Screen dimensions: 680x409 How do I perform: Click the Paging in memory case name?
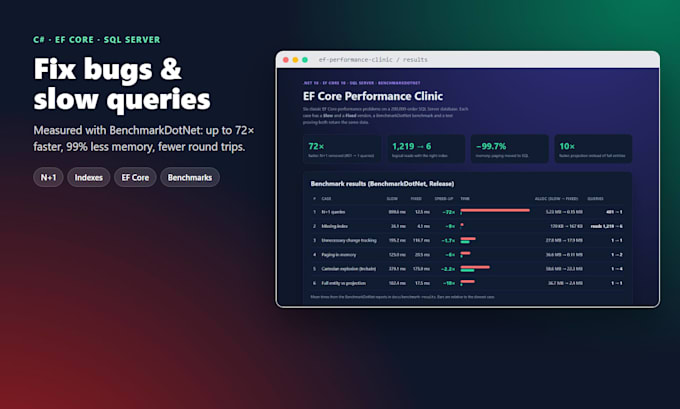click(x=339, y=255)
